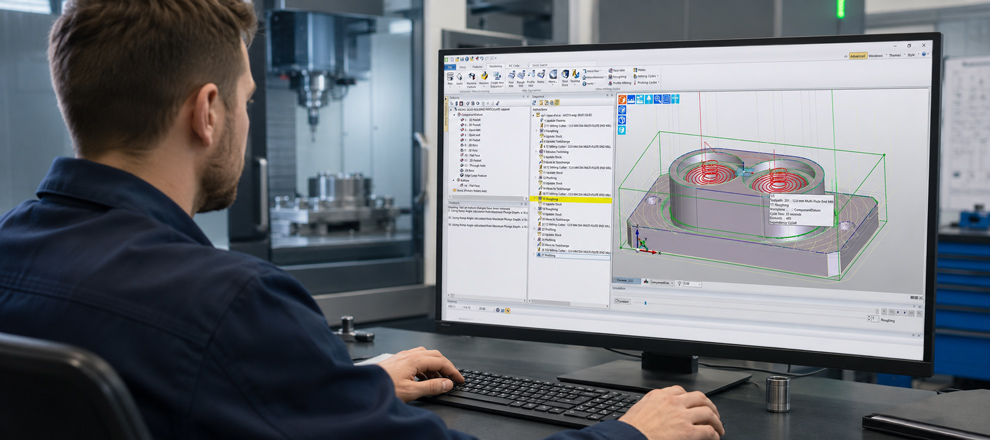
Task: Click the Simulation speed slider
Action: click(x=645, y=303)
